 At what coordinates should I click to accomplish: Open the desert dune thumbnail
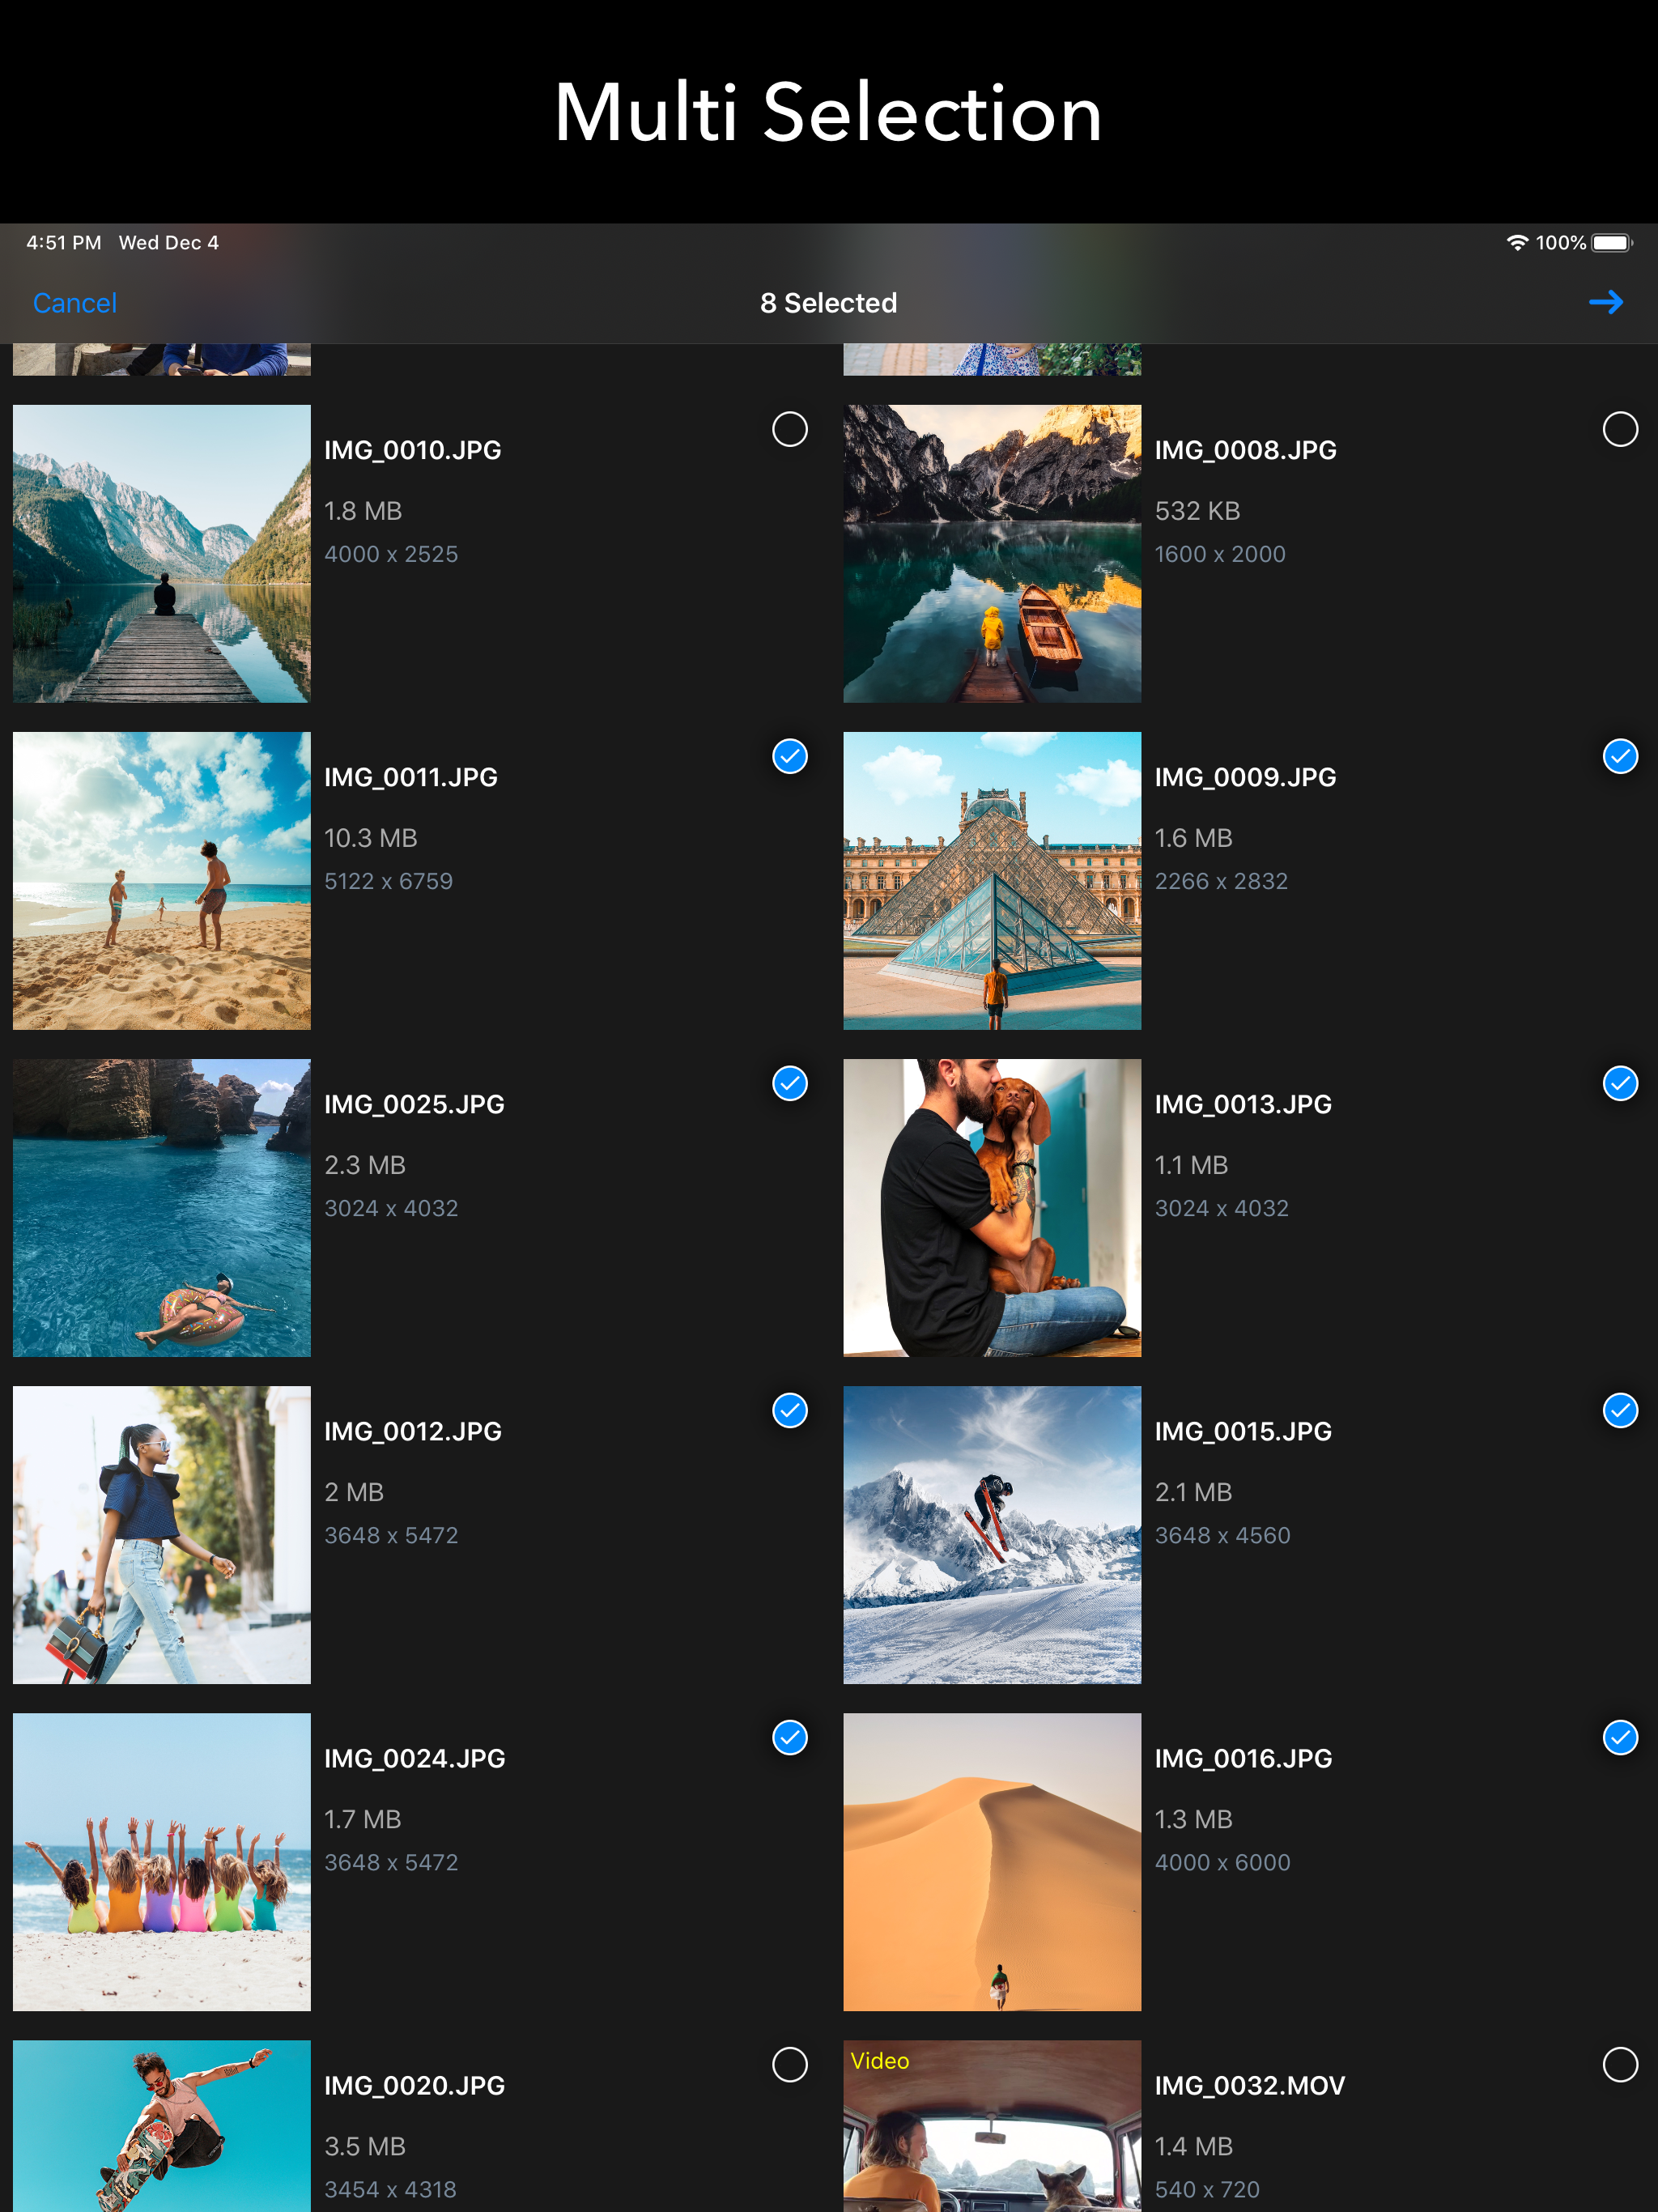click(991, 1861)
